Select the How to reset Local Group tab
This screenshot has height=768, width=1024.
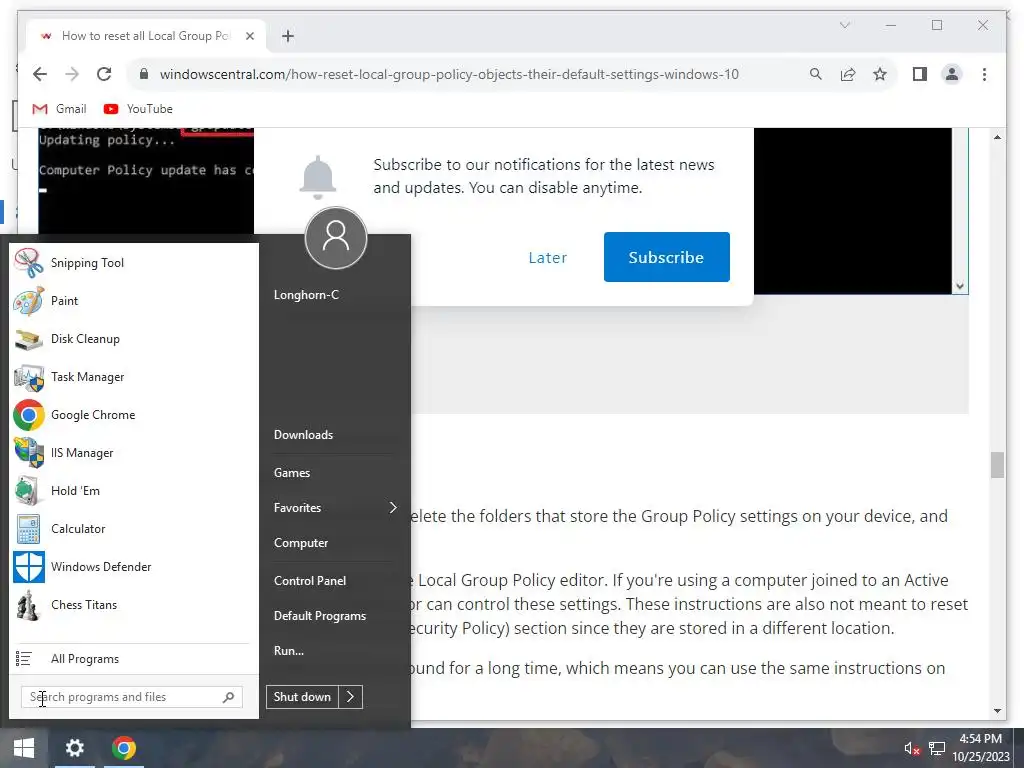(146, 36)
